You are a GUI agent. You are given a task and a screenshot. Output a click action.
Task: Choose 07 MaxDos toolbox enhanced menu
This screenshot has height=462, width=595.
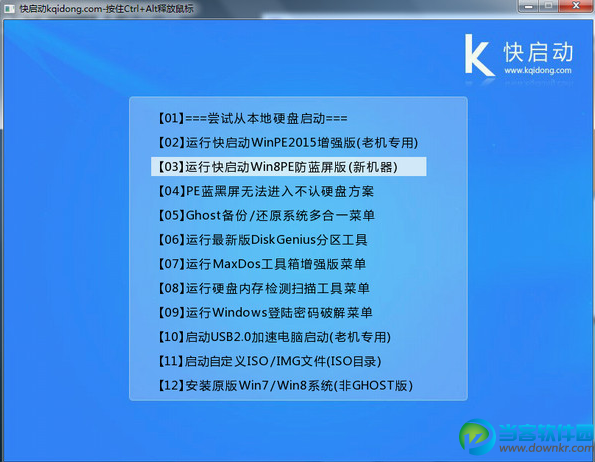(262, 264)
